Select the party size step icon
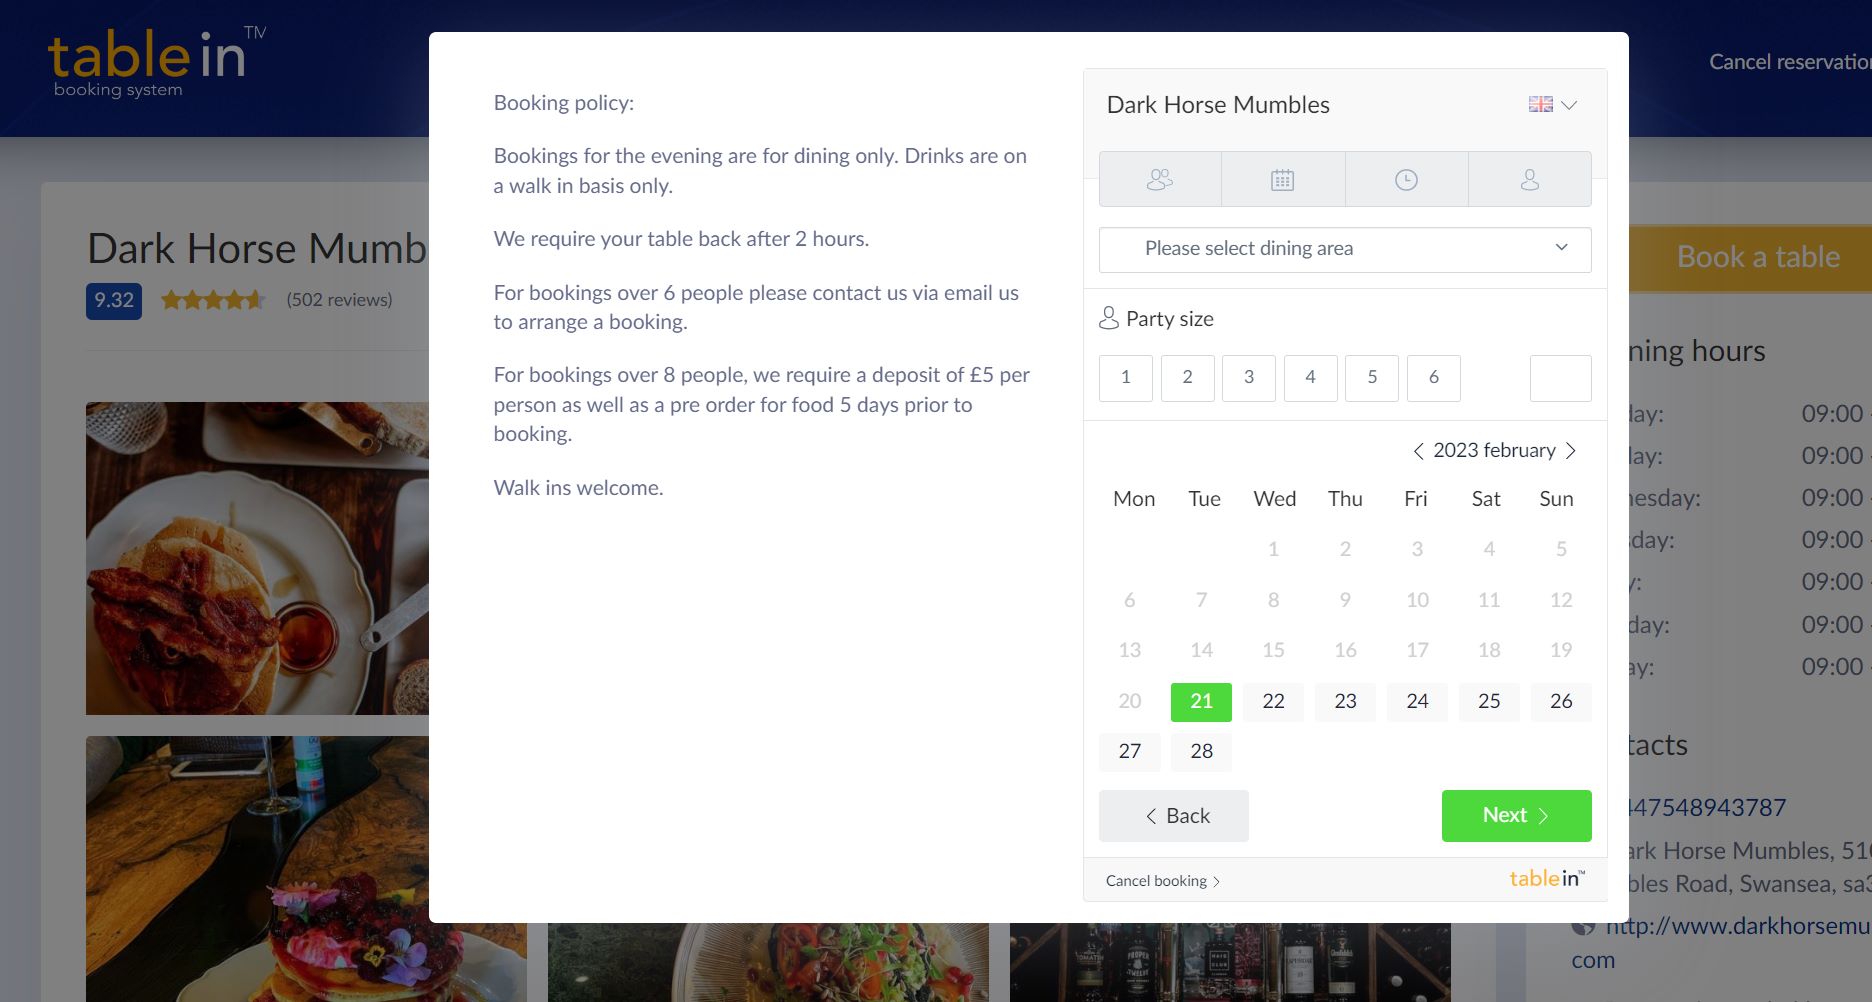Image resolution: width=1872 pixels, height=1002 pixels. pyautogui.click(x=1159, y=179)
